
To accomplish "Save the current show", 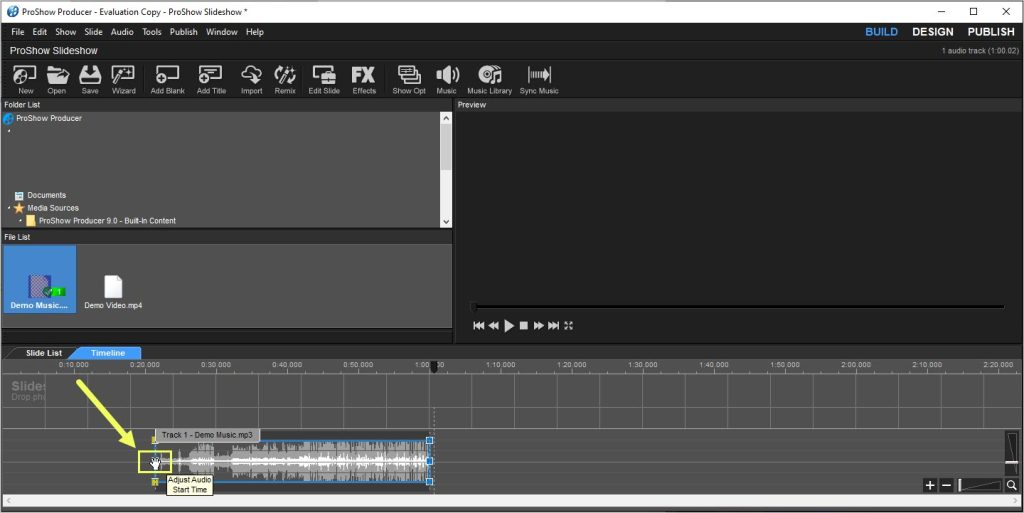I will point(90,80).
